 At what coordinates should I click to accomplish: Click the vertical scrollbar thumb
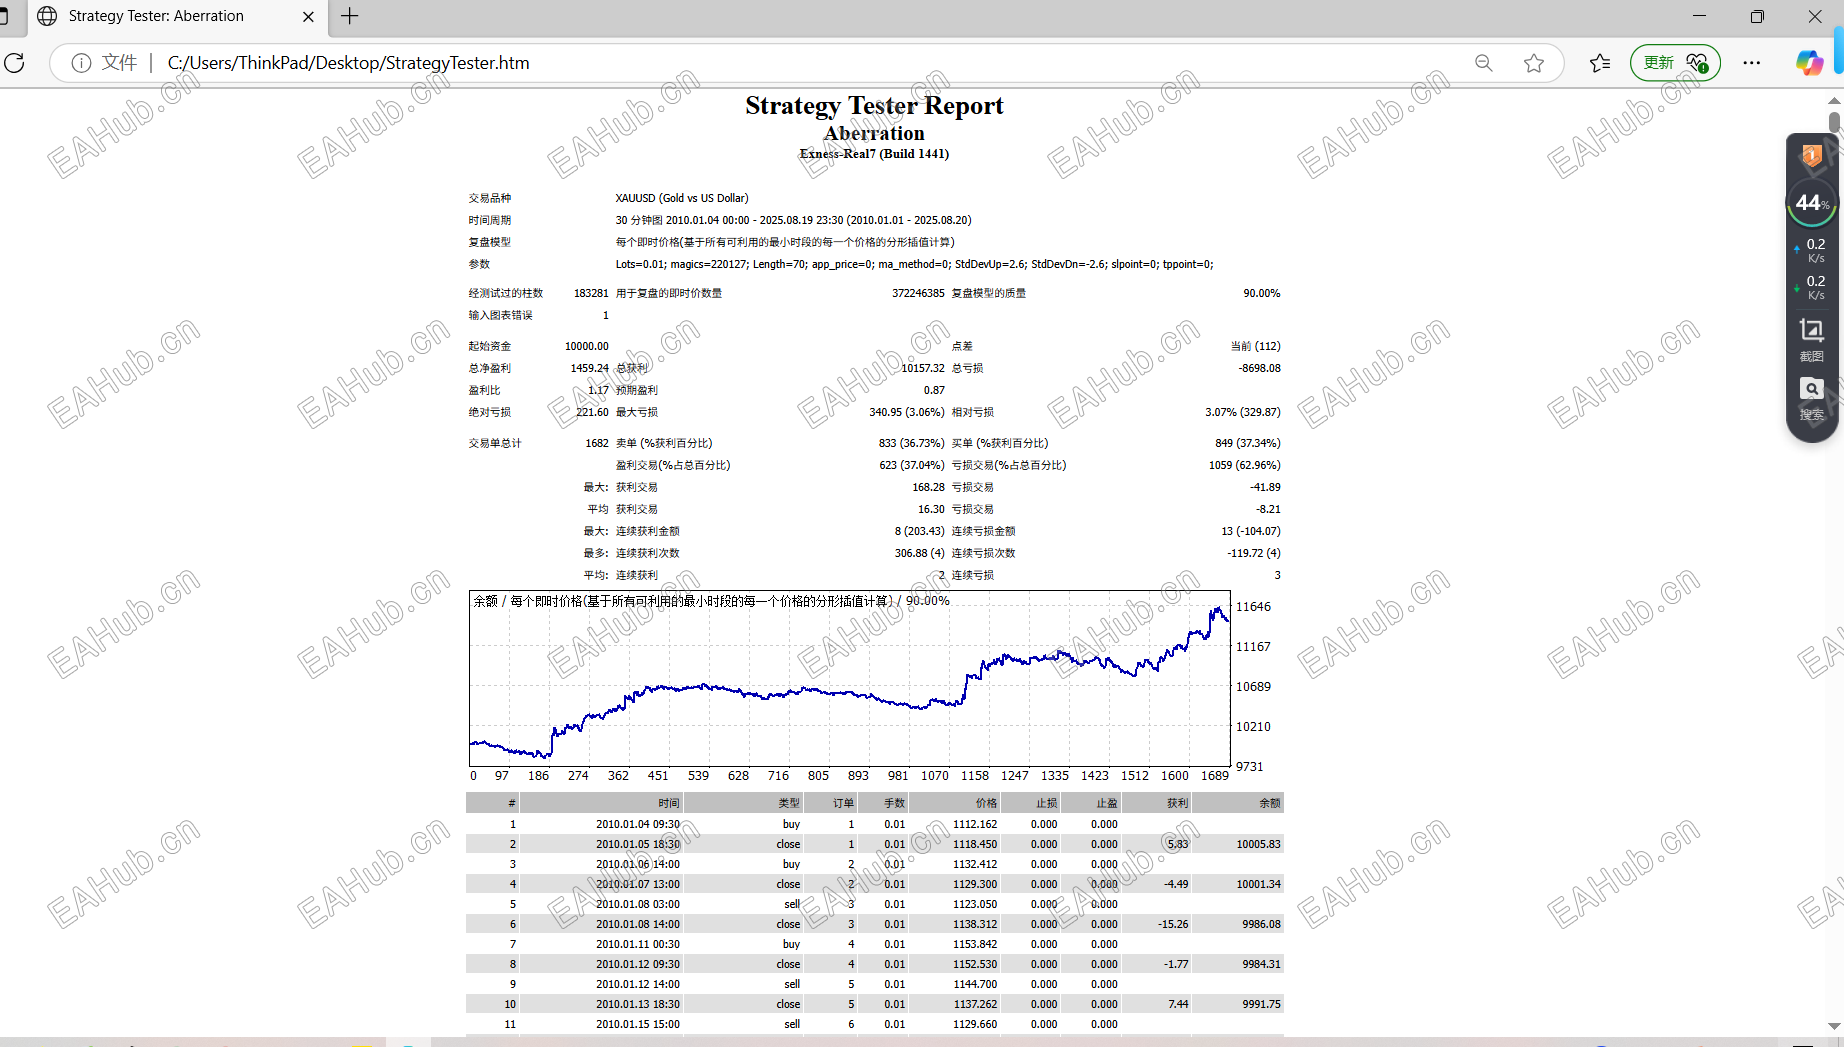[x=1834, y=122]
